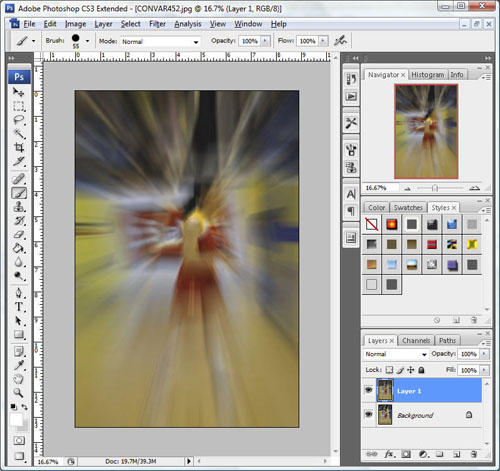Select the Hand tool
The image size is (500, 471).
[18, 379]
